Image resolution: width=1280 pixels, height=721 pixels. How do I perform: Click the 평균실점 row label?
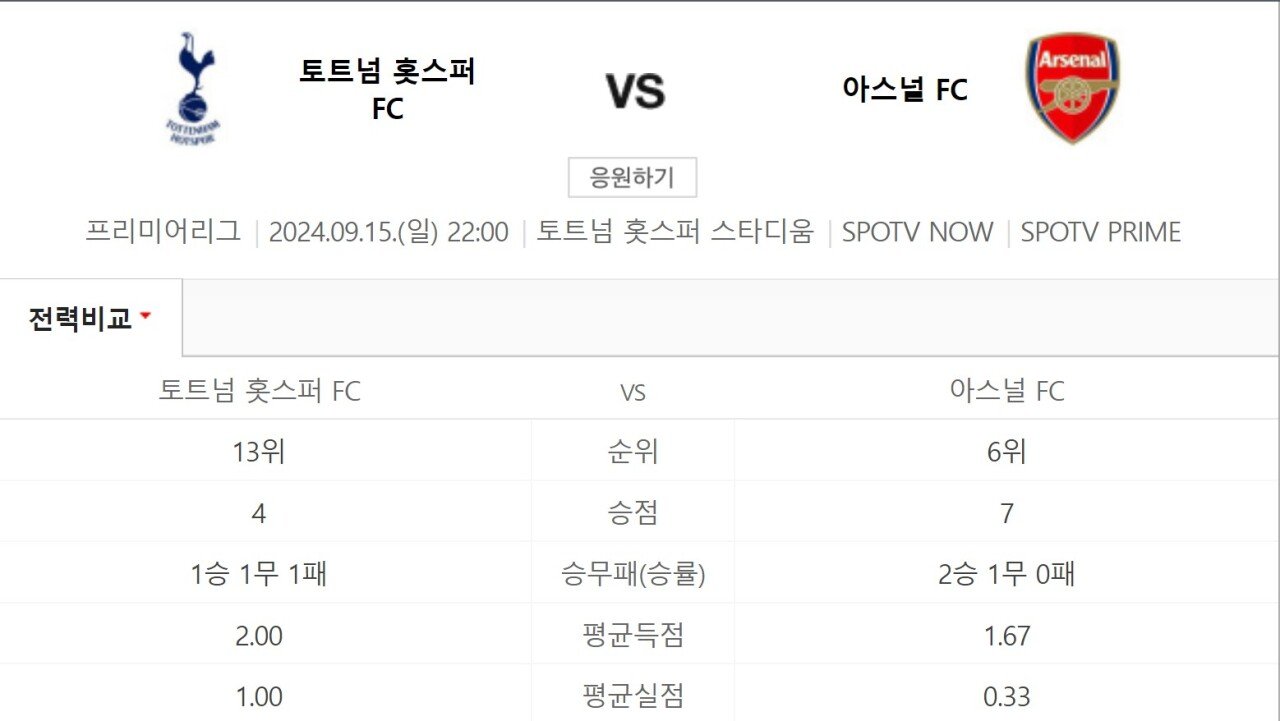[x=633, y=696]
